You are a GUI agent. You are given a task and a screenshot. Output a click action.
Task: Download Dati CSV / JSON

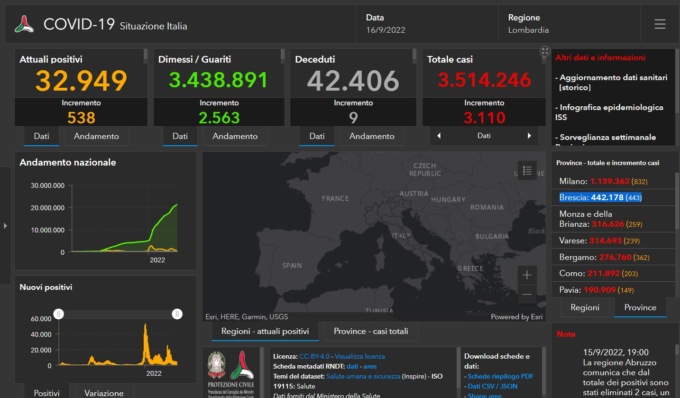click(492, 386)
